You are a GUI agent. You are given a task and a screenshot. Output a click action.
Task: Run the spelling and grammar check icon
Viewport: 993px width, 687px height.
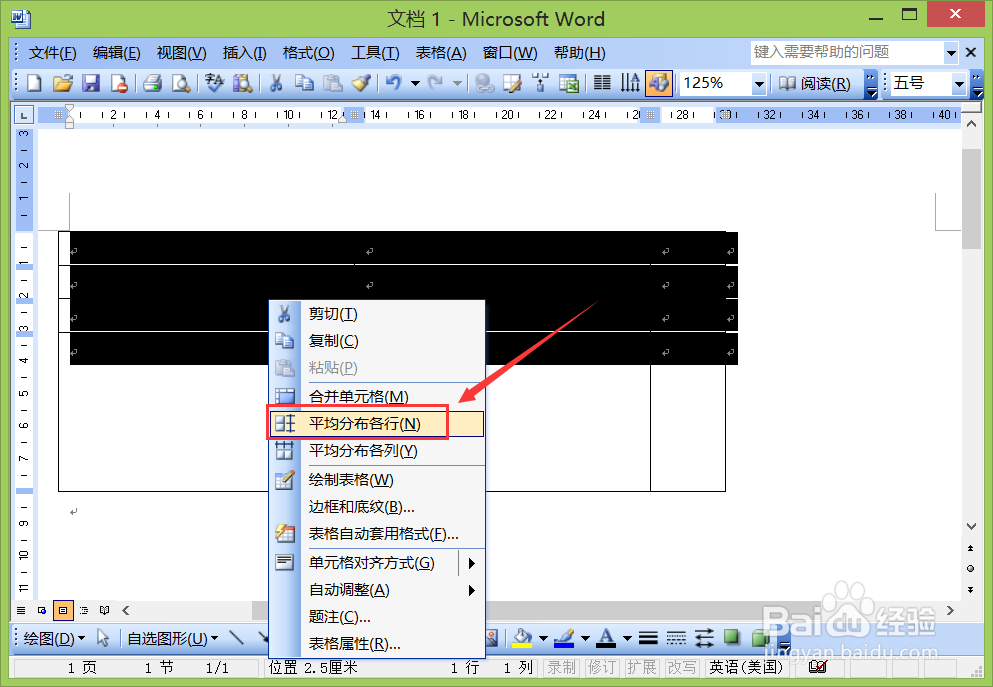[x=214, y=83]
